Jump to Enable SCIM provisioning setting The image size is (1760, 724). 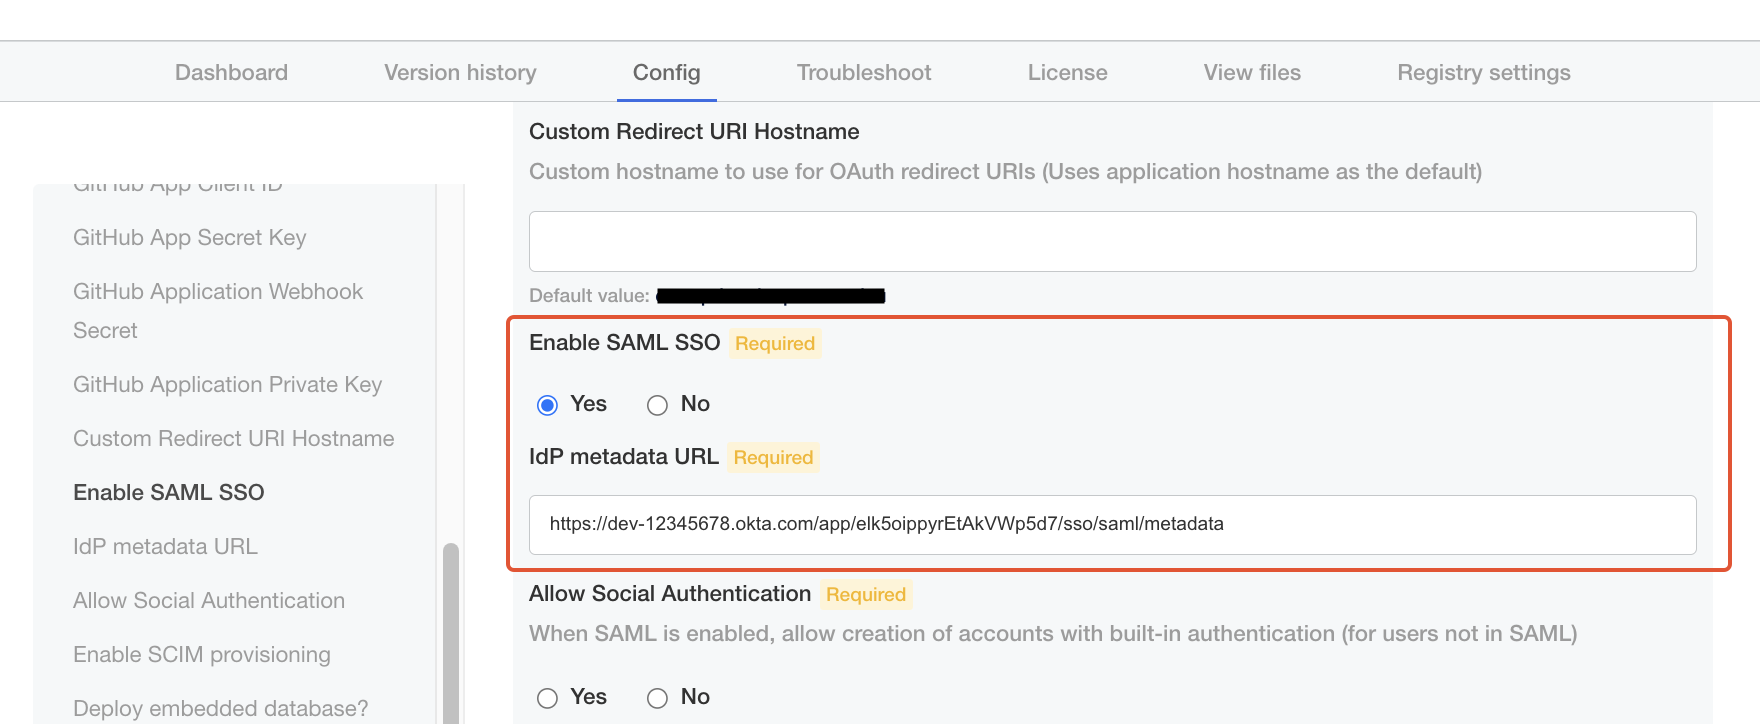[202, 655]
